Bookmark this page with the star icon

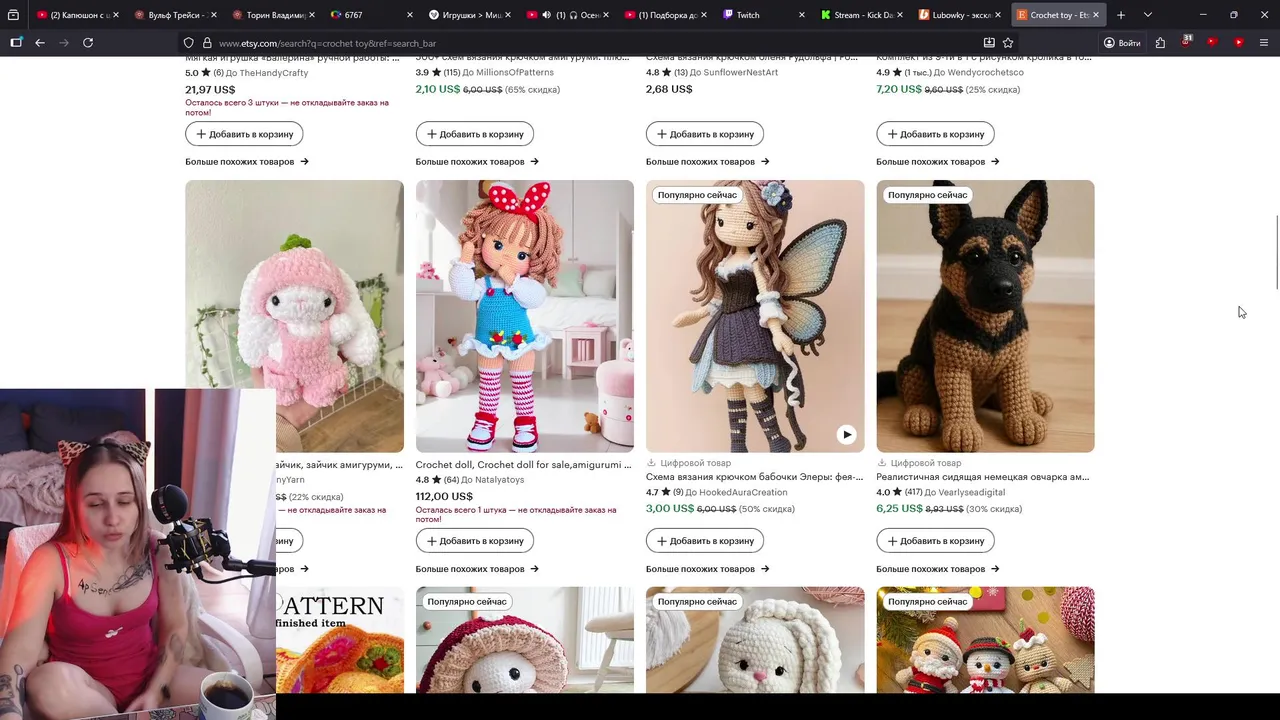coord(1008,43)
